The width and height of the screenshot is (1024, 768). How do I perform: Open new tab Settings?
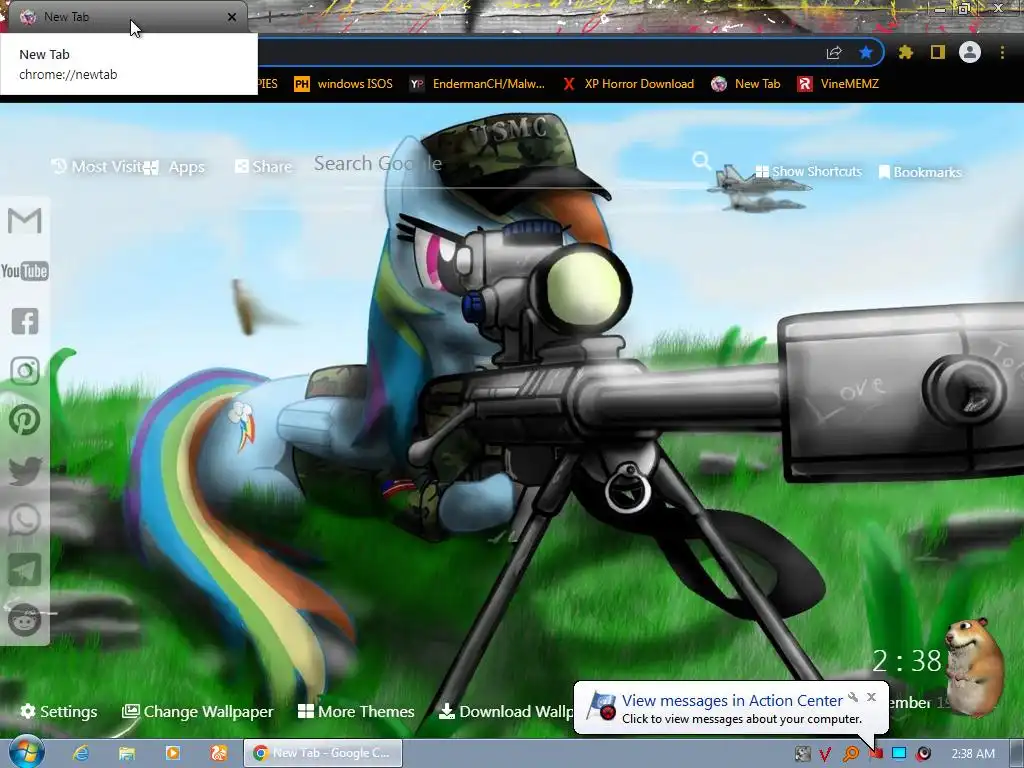59,711
